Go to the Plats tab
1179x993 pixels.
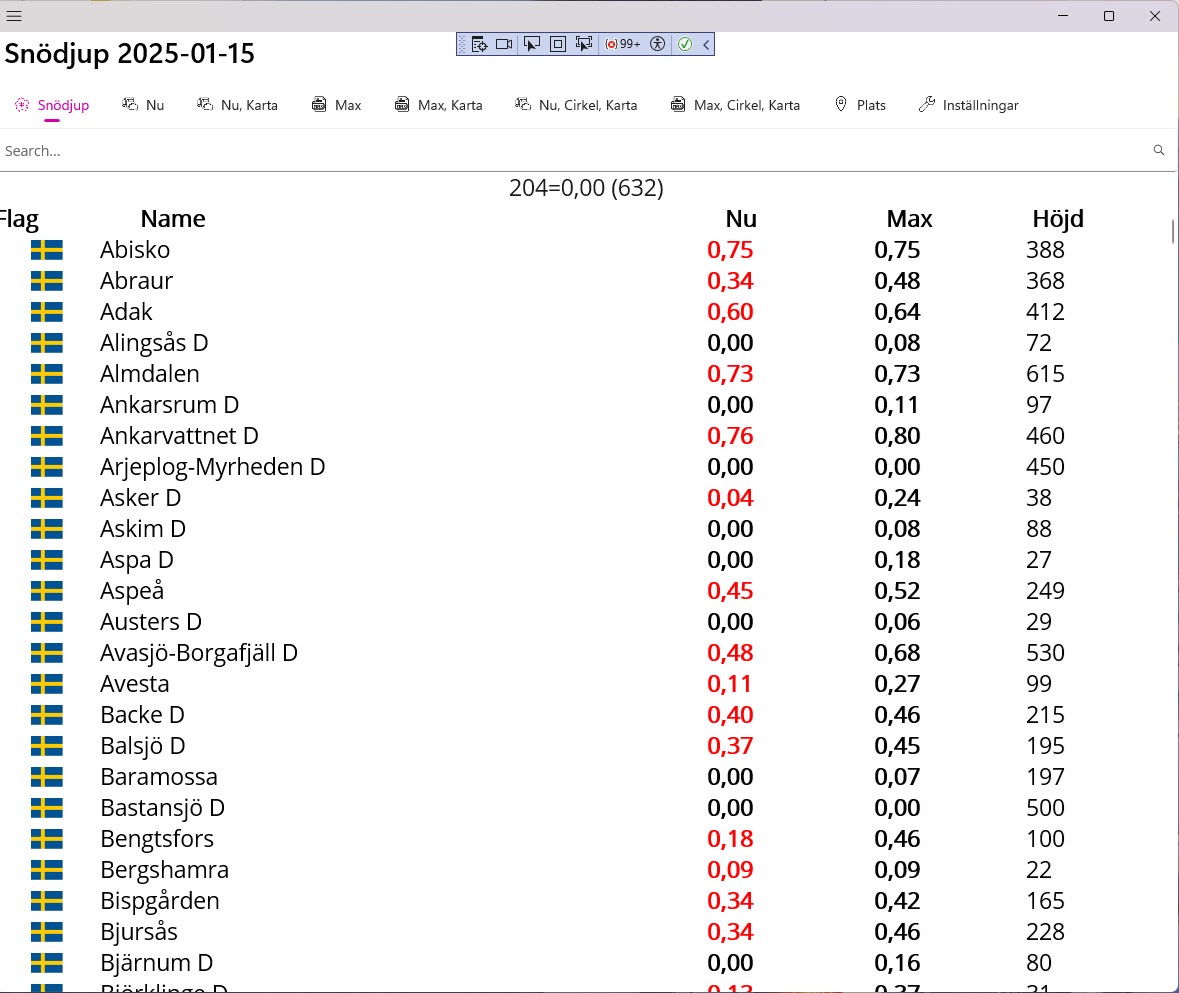(x=860, y=105)
